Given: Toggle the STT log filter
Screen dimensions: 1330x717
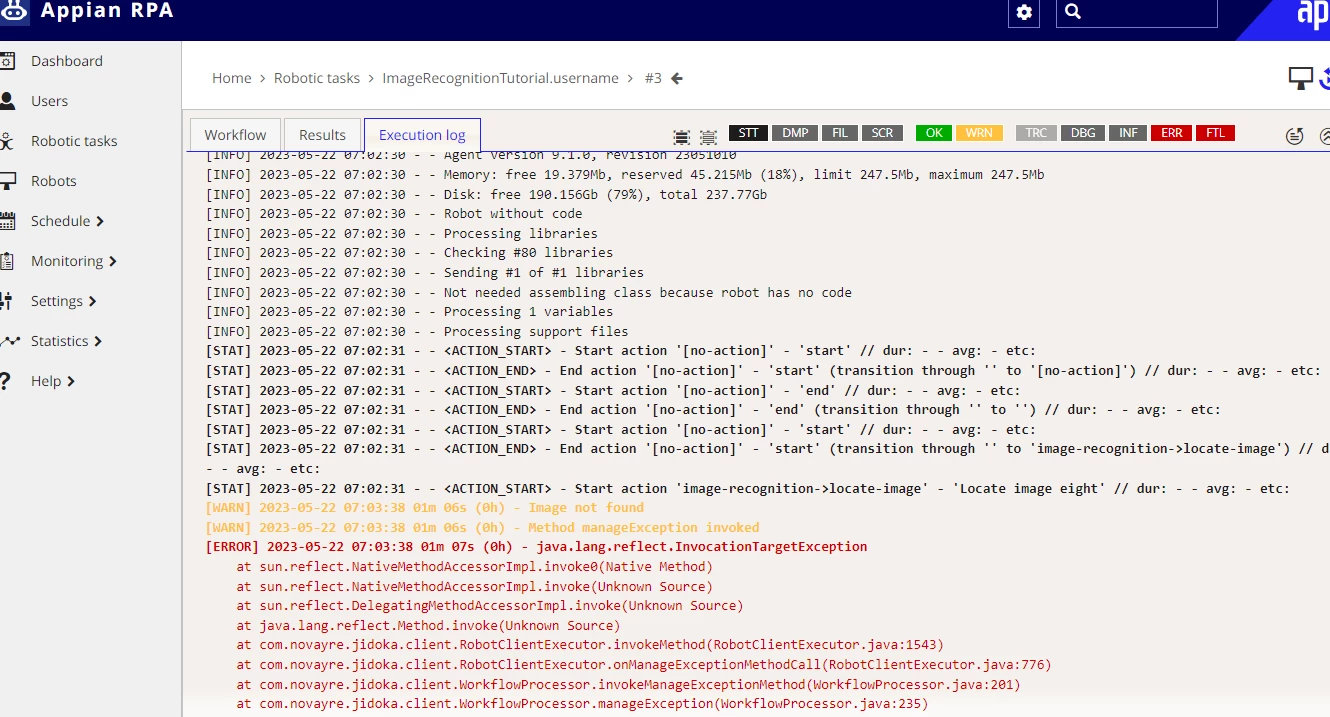Looking at the screenshot, I should (748, 133).
